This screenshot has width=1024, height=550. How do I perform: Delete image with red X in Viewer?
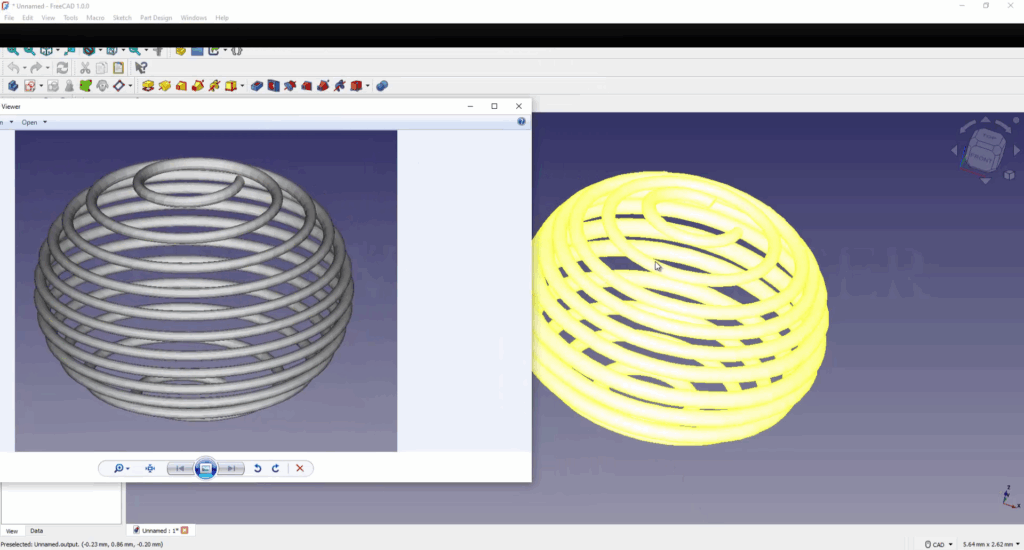point(300,468)
